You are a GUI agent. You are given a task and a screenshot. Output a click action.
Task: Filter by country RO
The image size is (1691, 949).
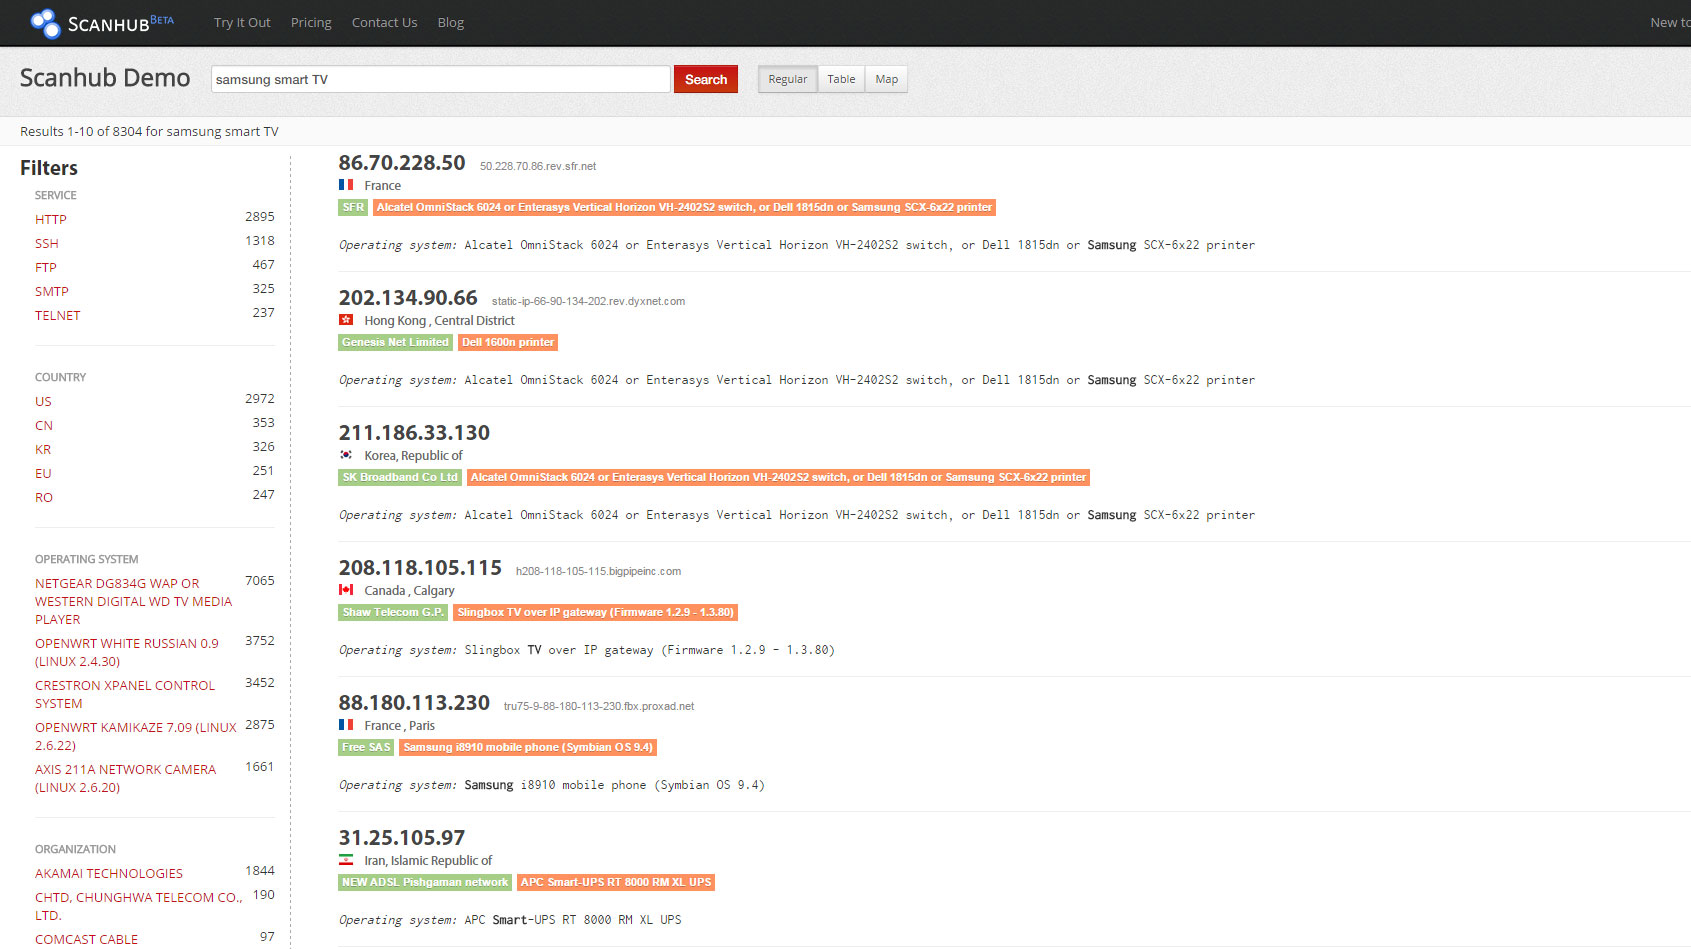click(x=44, y=497)
